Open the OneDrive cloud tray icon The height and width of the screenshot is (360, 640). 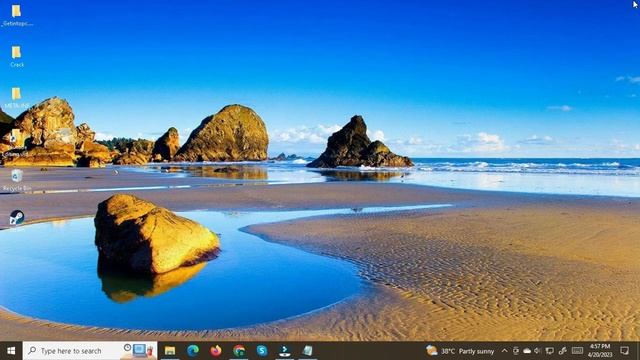pos(527,351)
